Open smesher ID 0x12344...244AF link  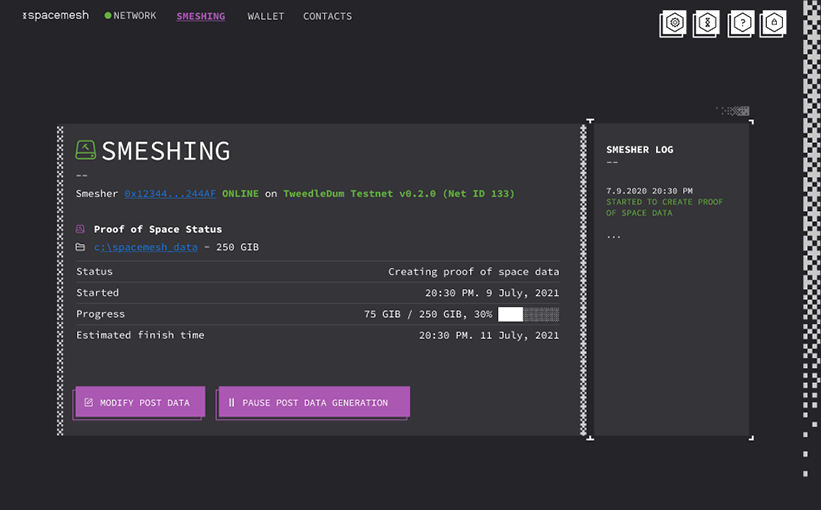point(170,194)
